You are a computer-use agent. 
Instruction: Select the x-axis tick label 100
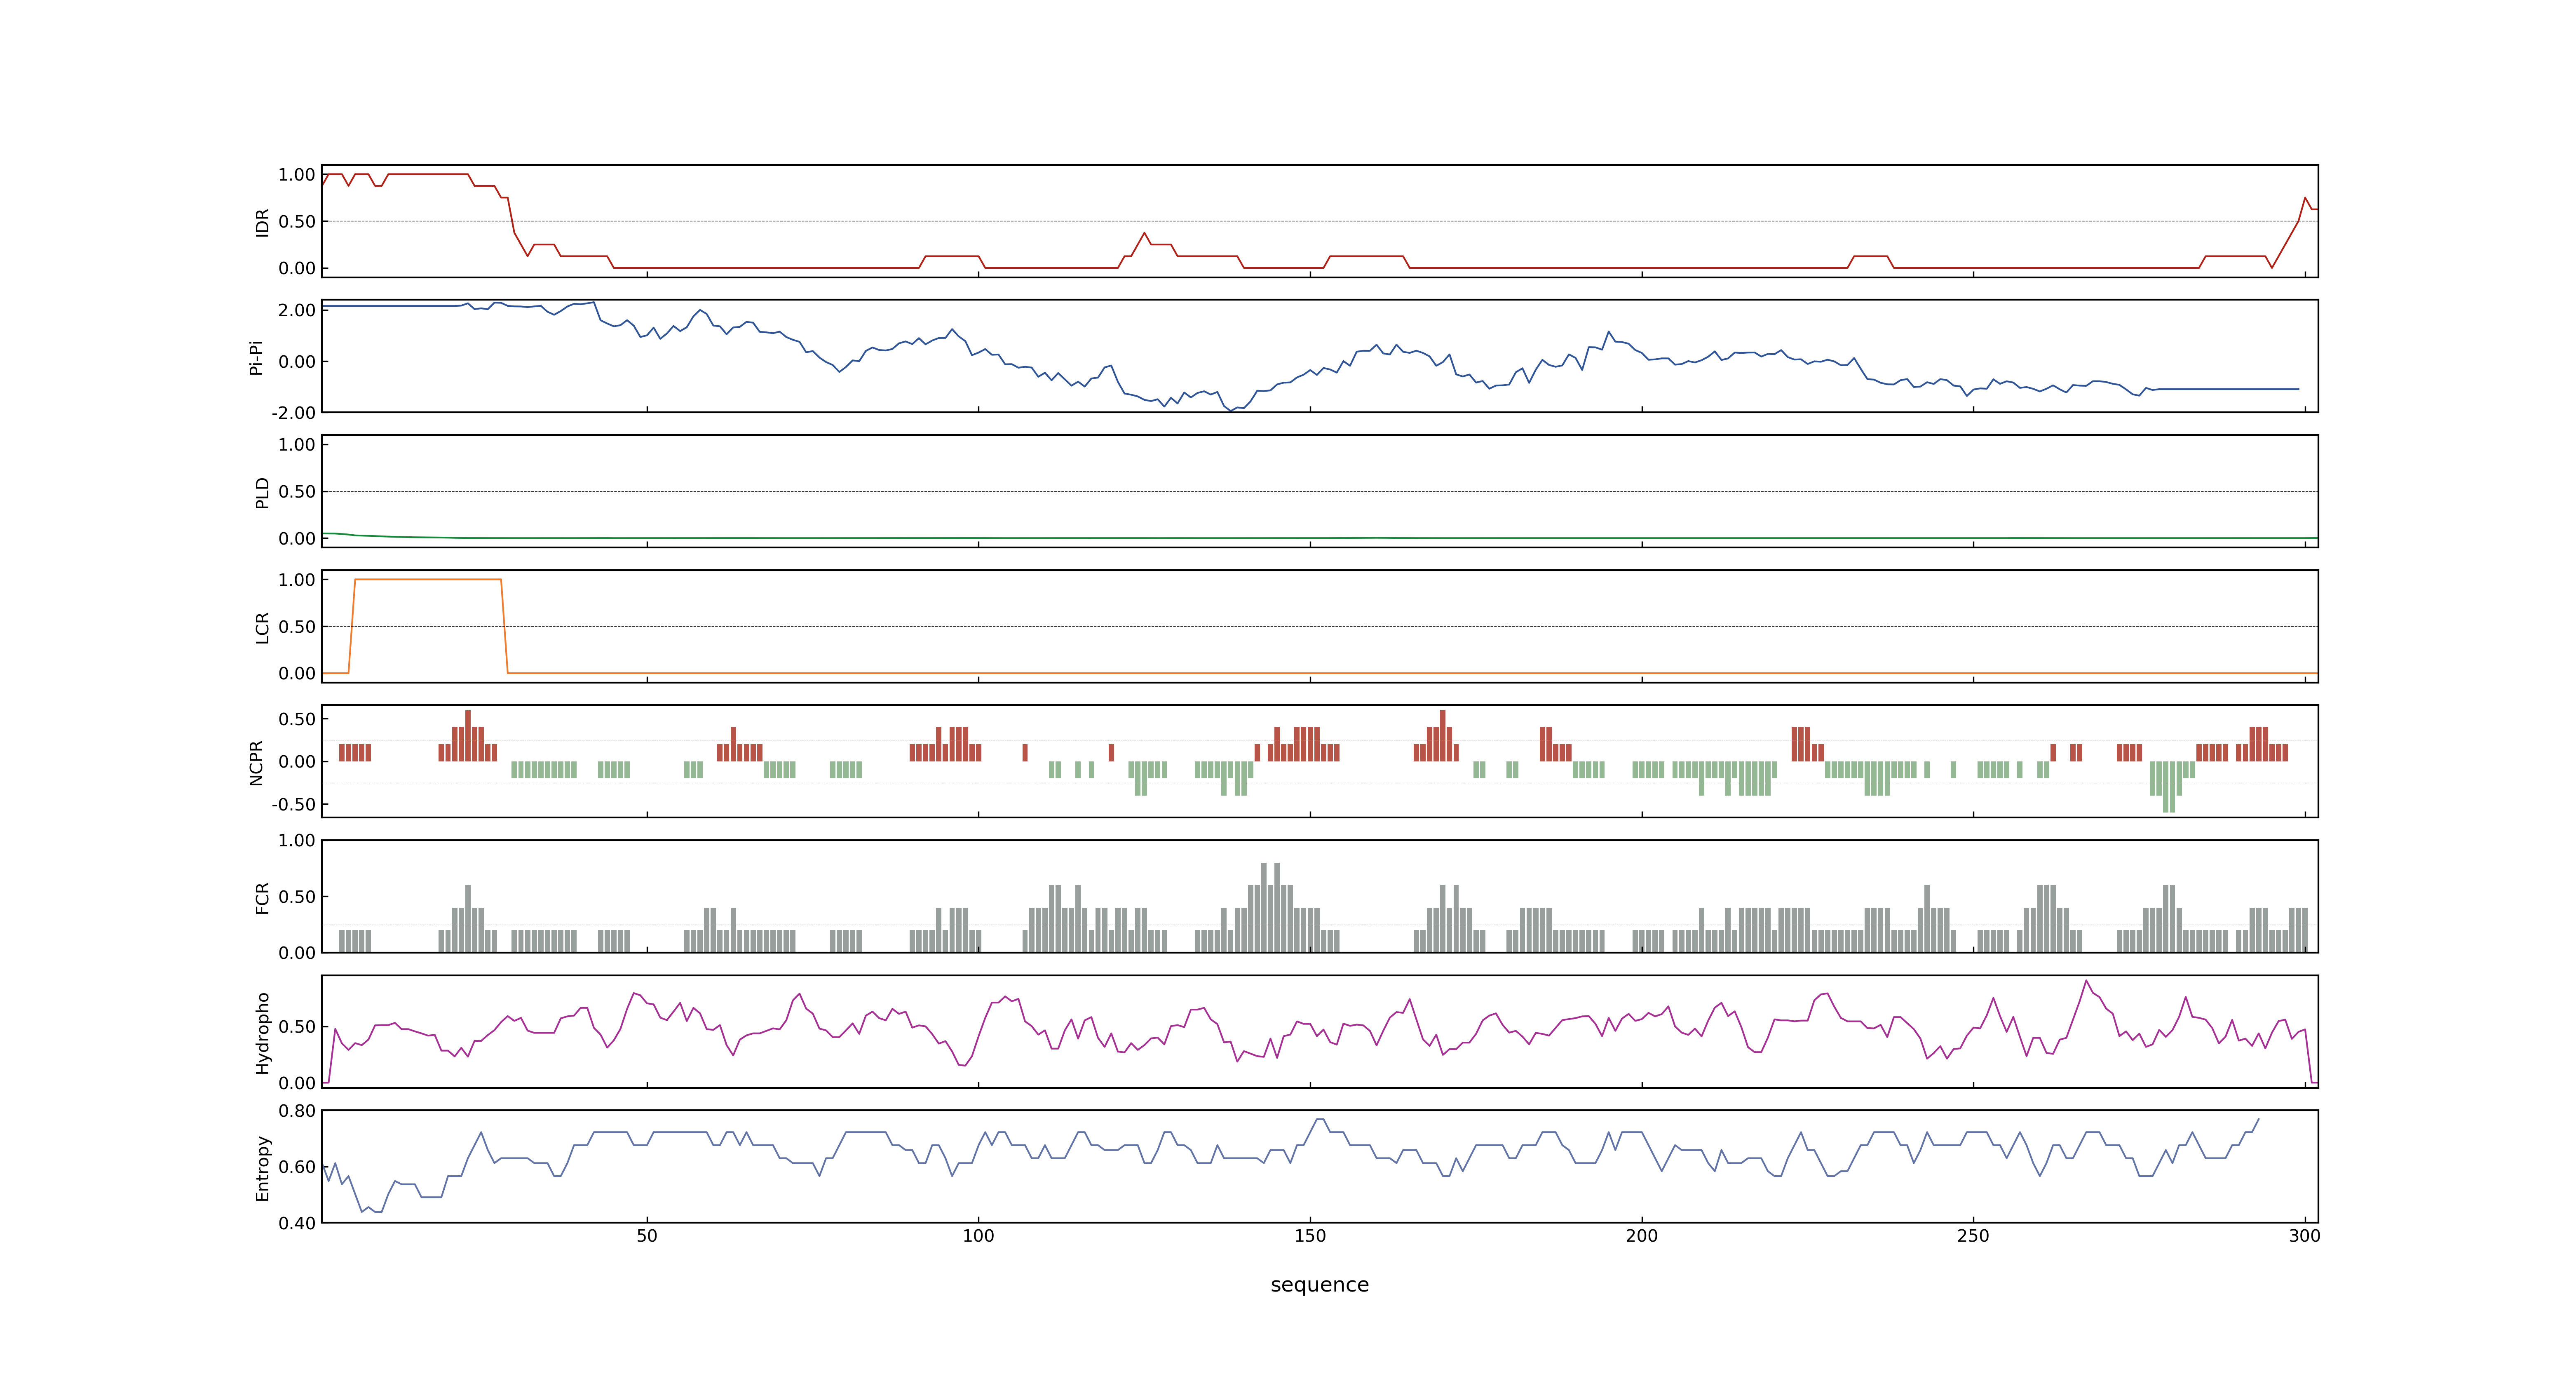(x=978, y=1236)
